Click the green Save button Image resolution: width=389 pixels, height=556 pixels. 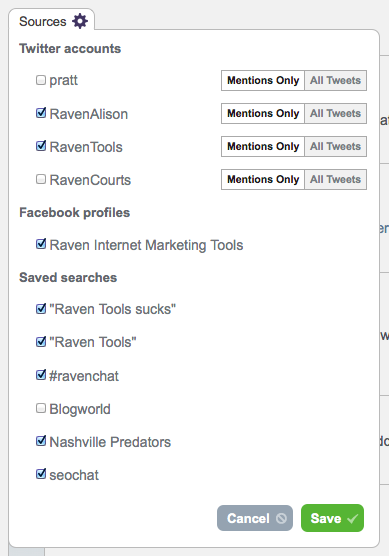[x=332, y=518]
